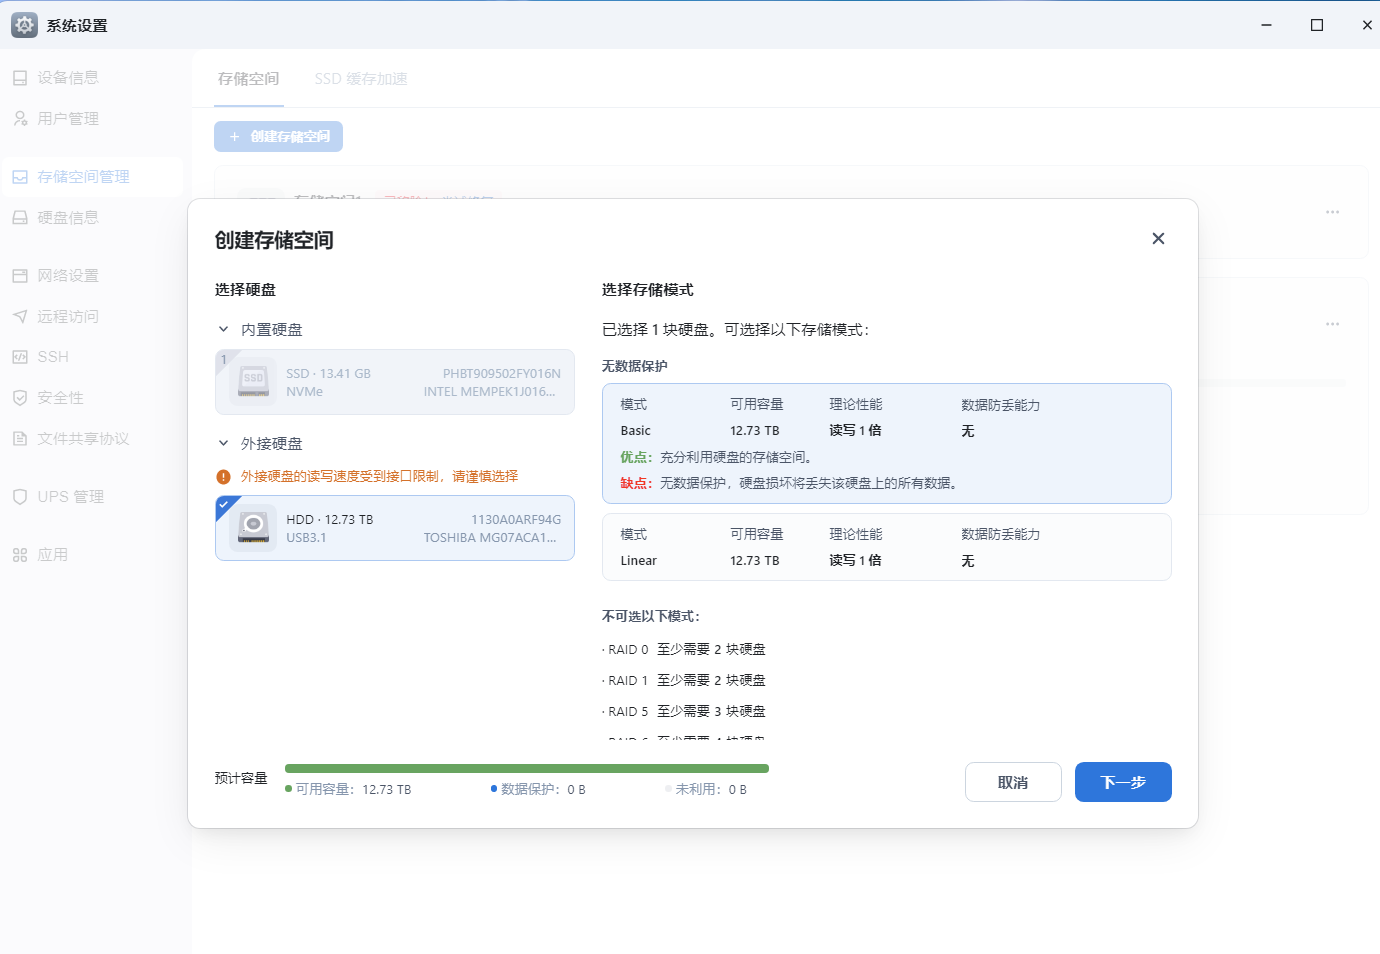
Task: Select the SSD 13.41 GB NVMe disk card
Action: (x=395, y=382)
